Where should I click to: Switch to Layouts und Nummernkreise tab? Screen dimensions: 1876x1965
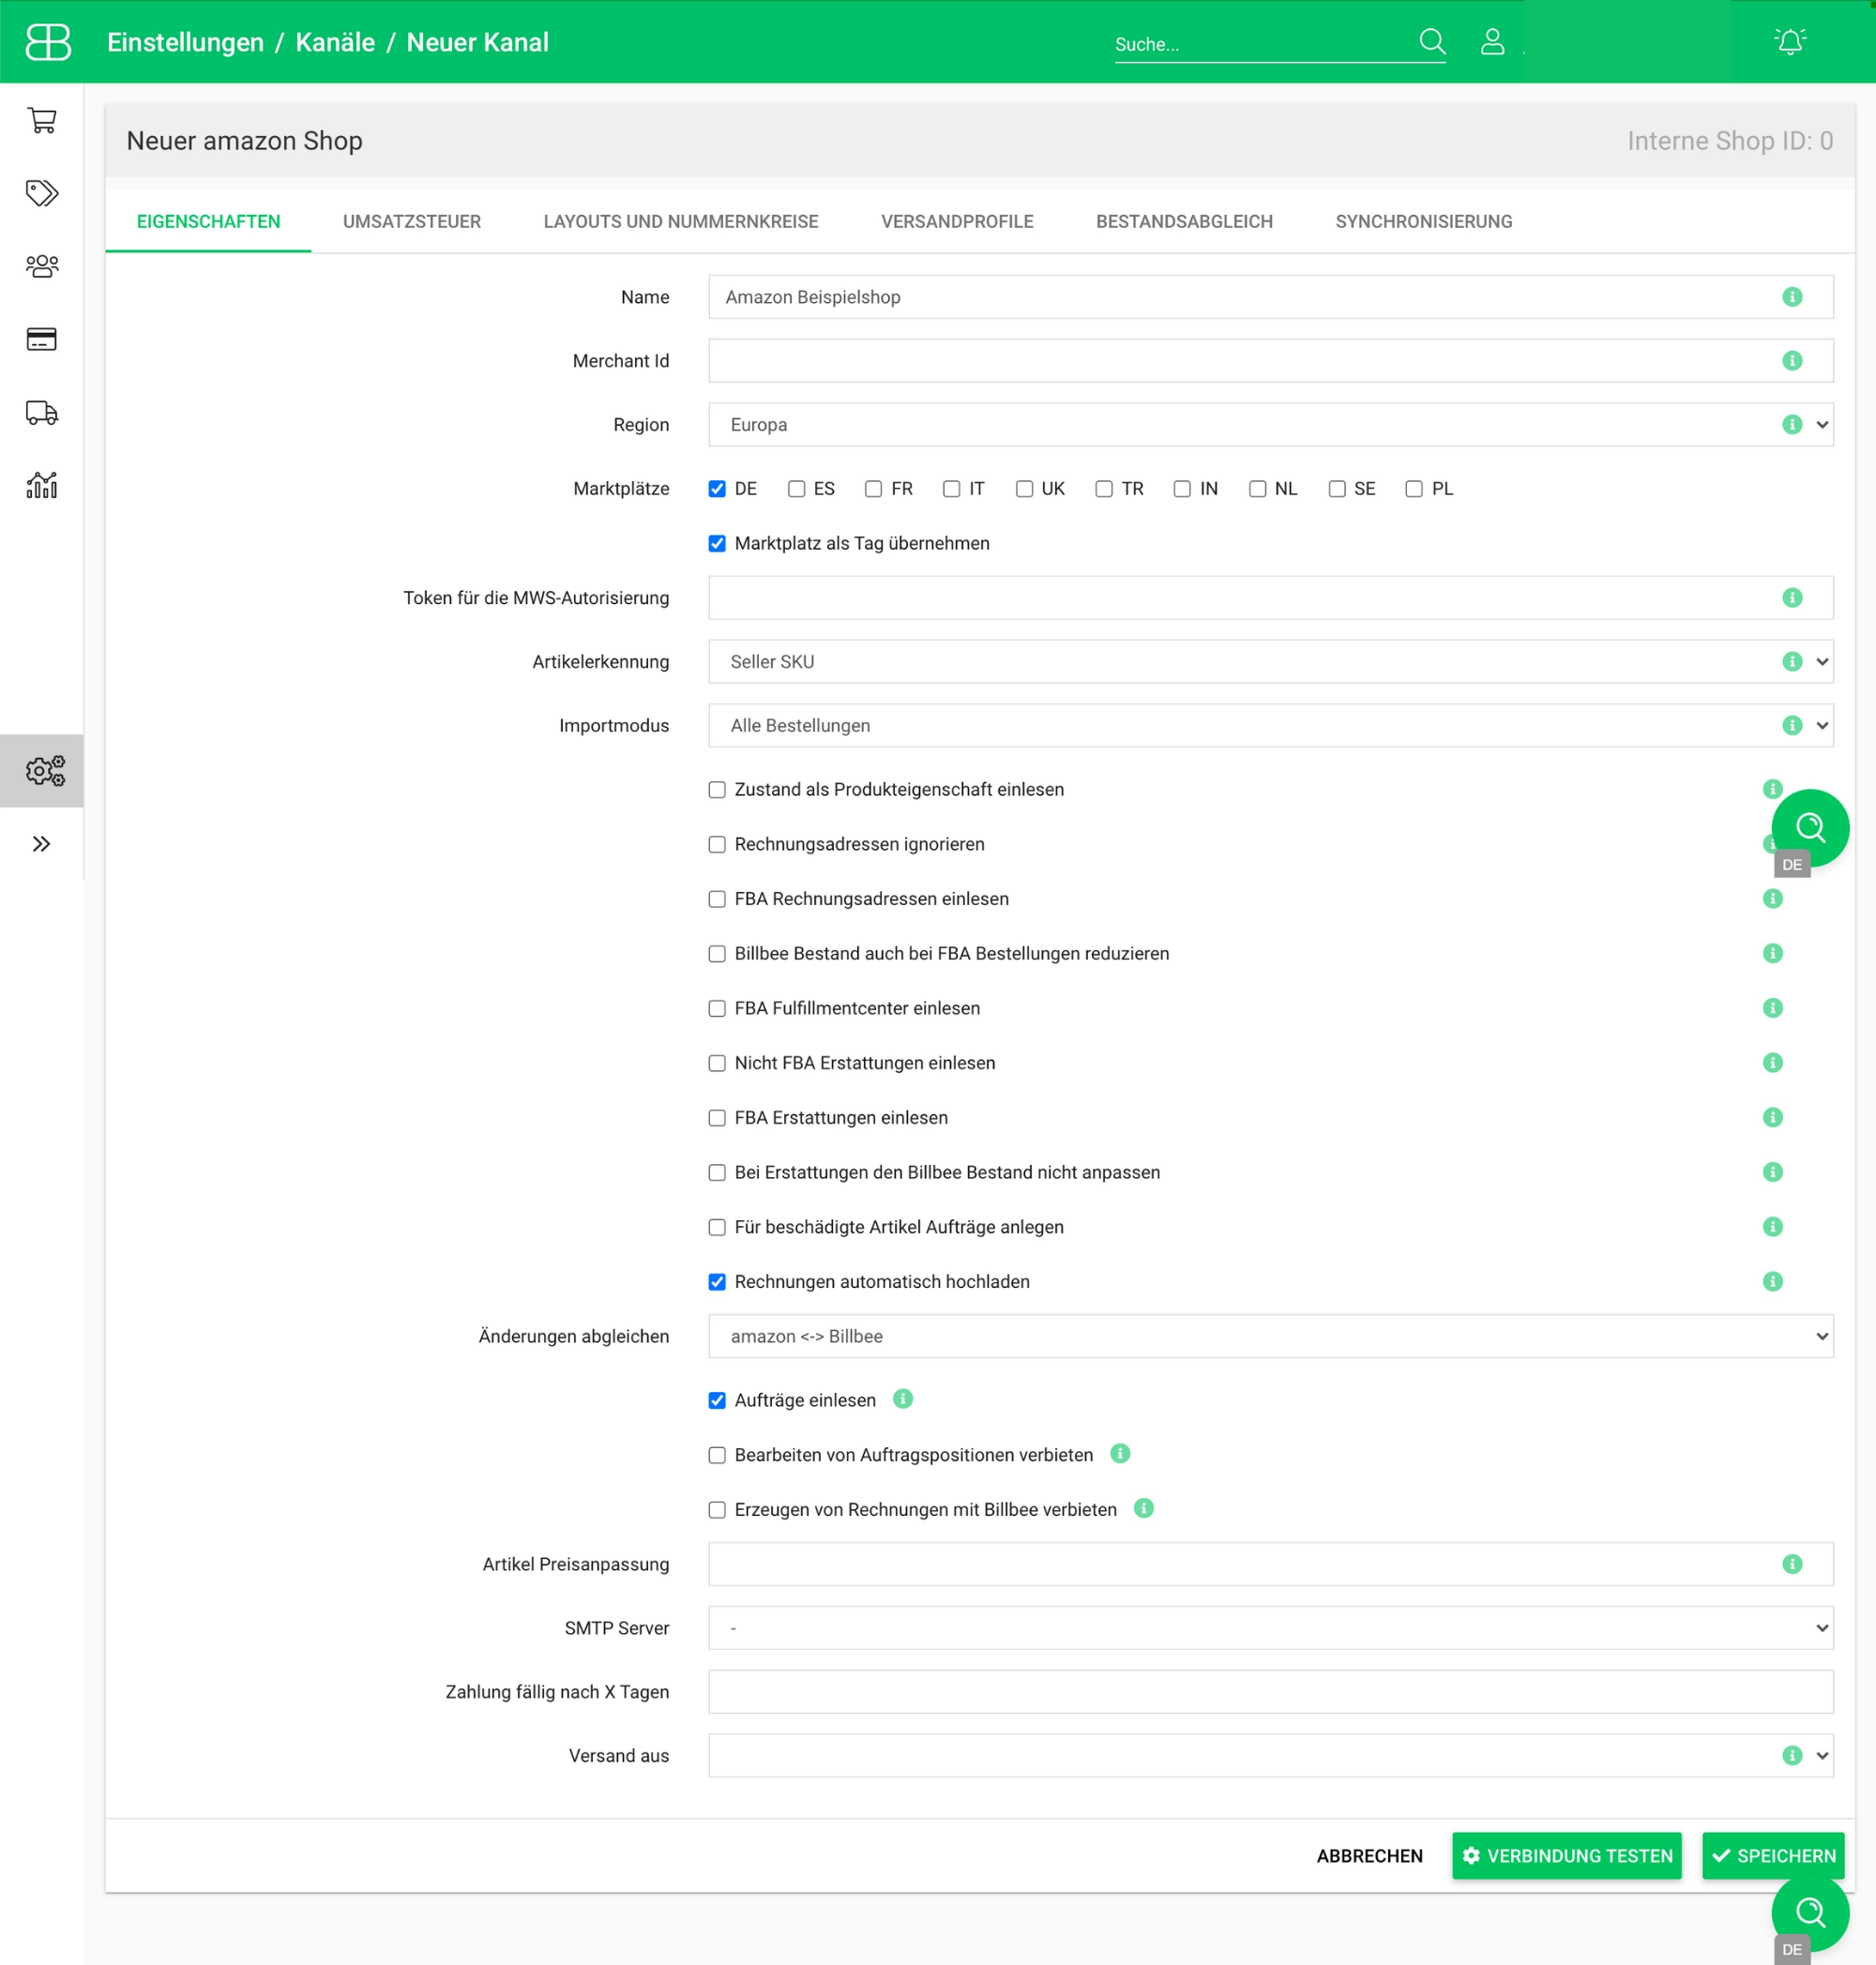point(681,222)
